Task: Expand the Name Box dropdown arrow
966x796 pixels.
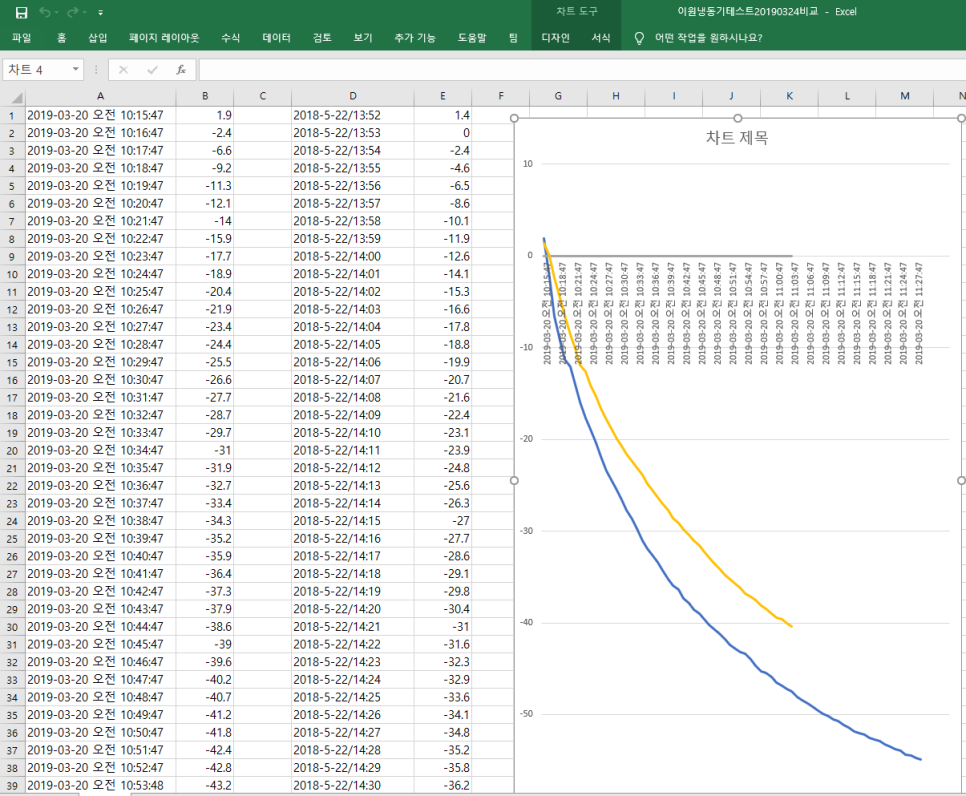Action: 76,70
